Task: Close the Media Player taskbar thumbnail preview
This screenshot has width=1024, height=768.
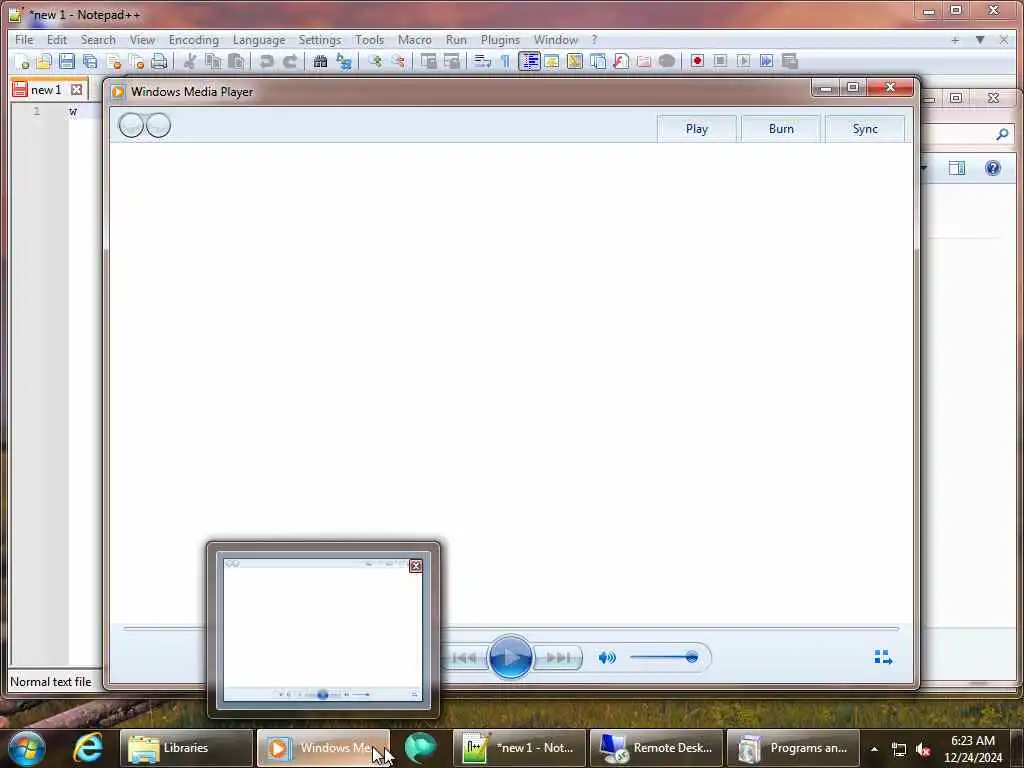Action: (x=415, y=566)
